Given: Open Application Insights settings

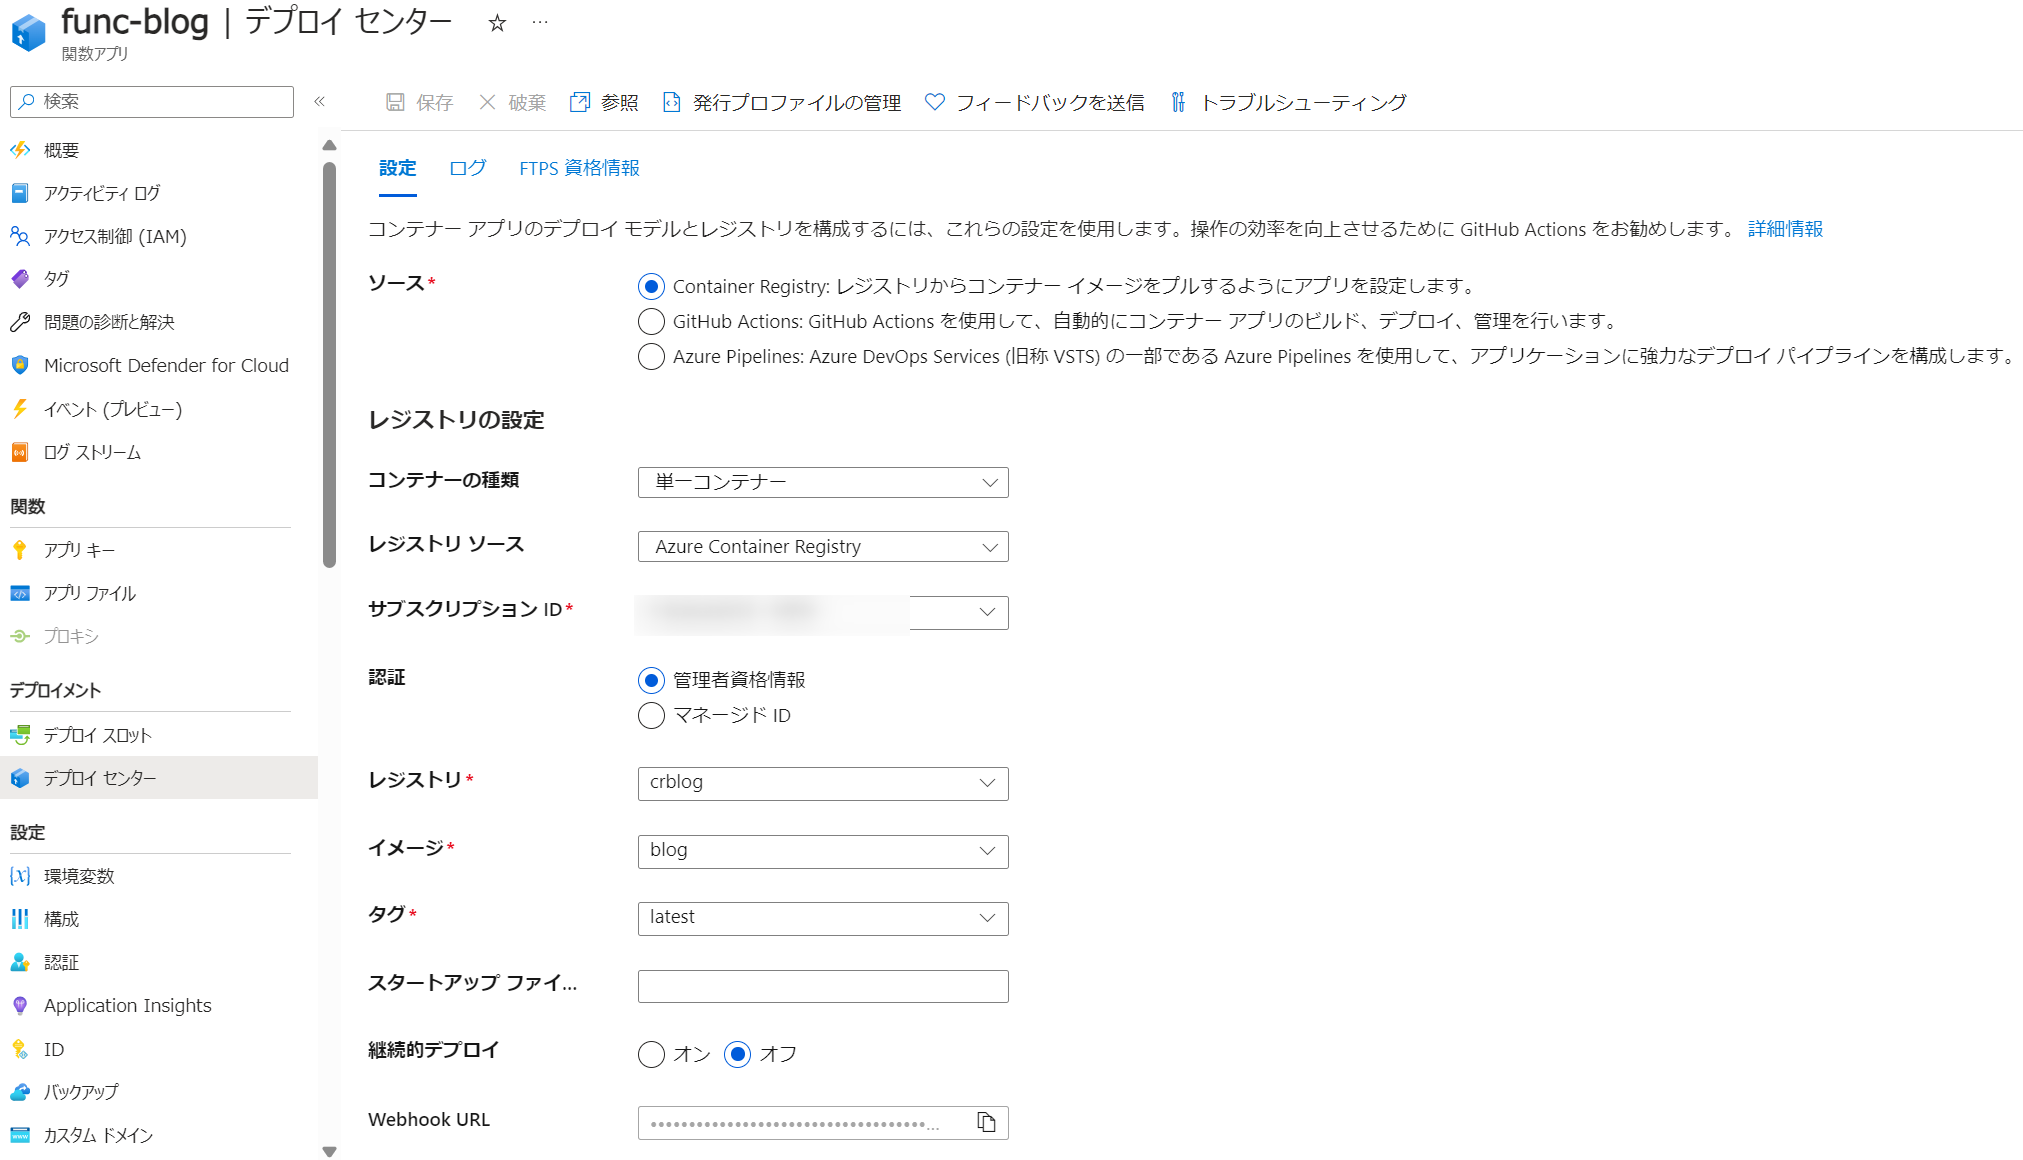Looking at the screenshot, I should coord(127,1005).
